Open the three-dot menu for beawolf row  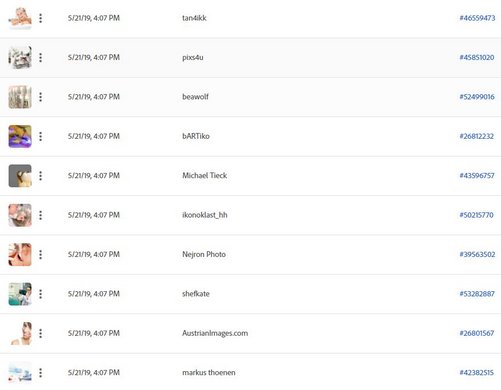coord(40,97)
